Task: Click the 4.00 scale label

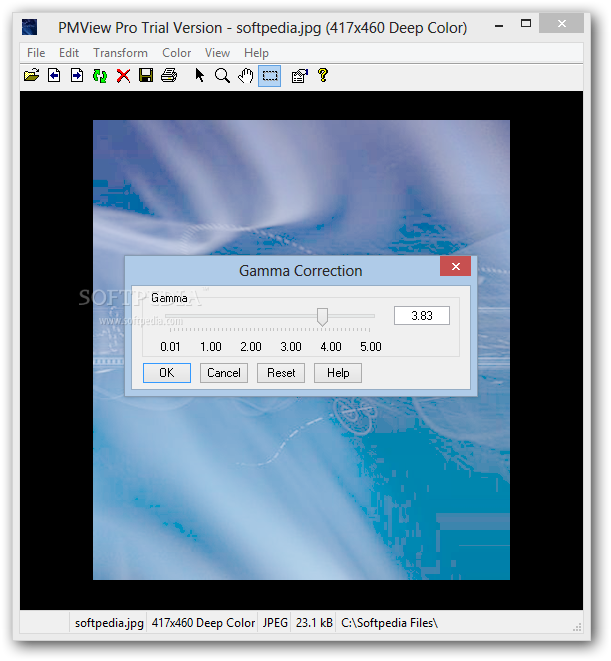Action: coord(331,347)
